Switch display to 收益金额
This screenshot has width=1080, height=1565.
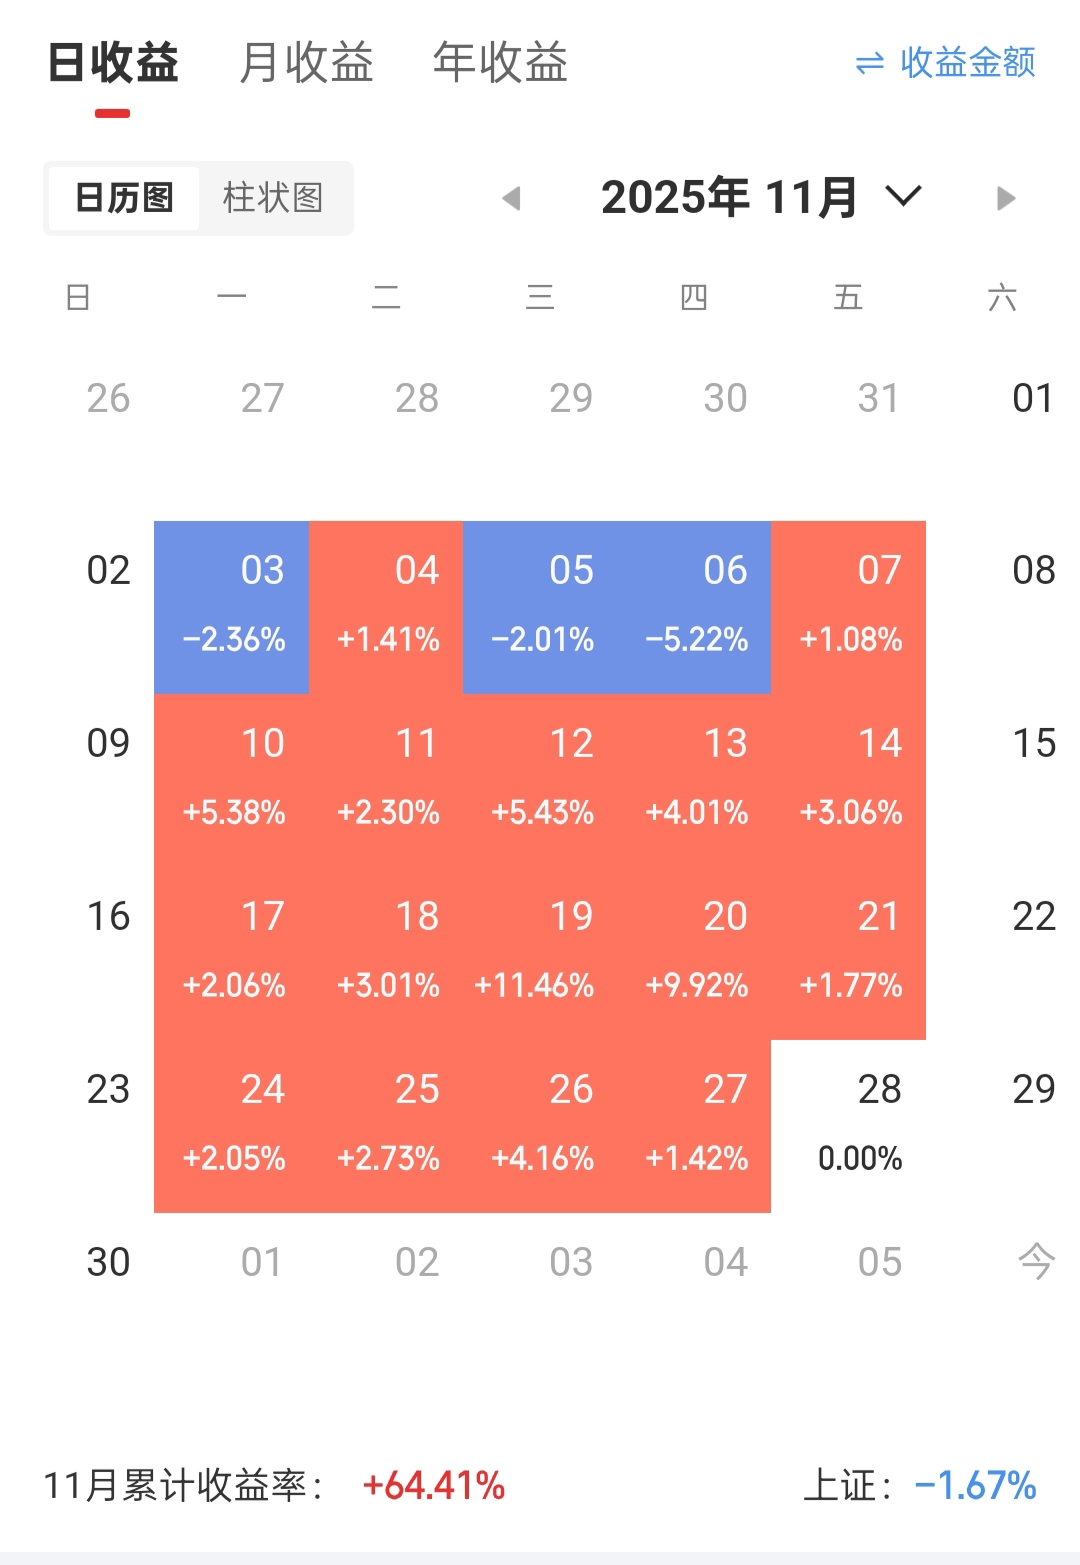967,63
